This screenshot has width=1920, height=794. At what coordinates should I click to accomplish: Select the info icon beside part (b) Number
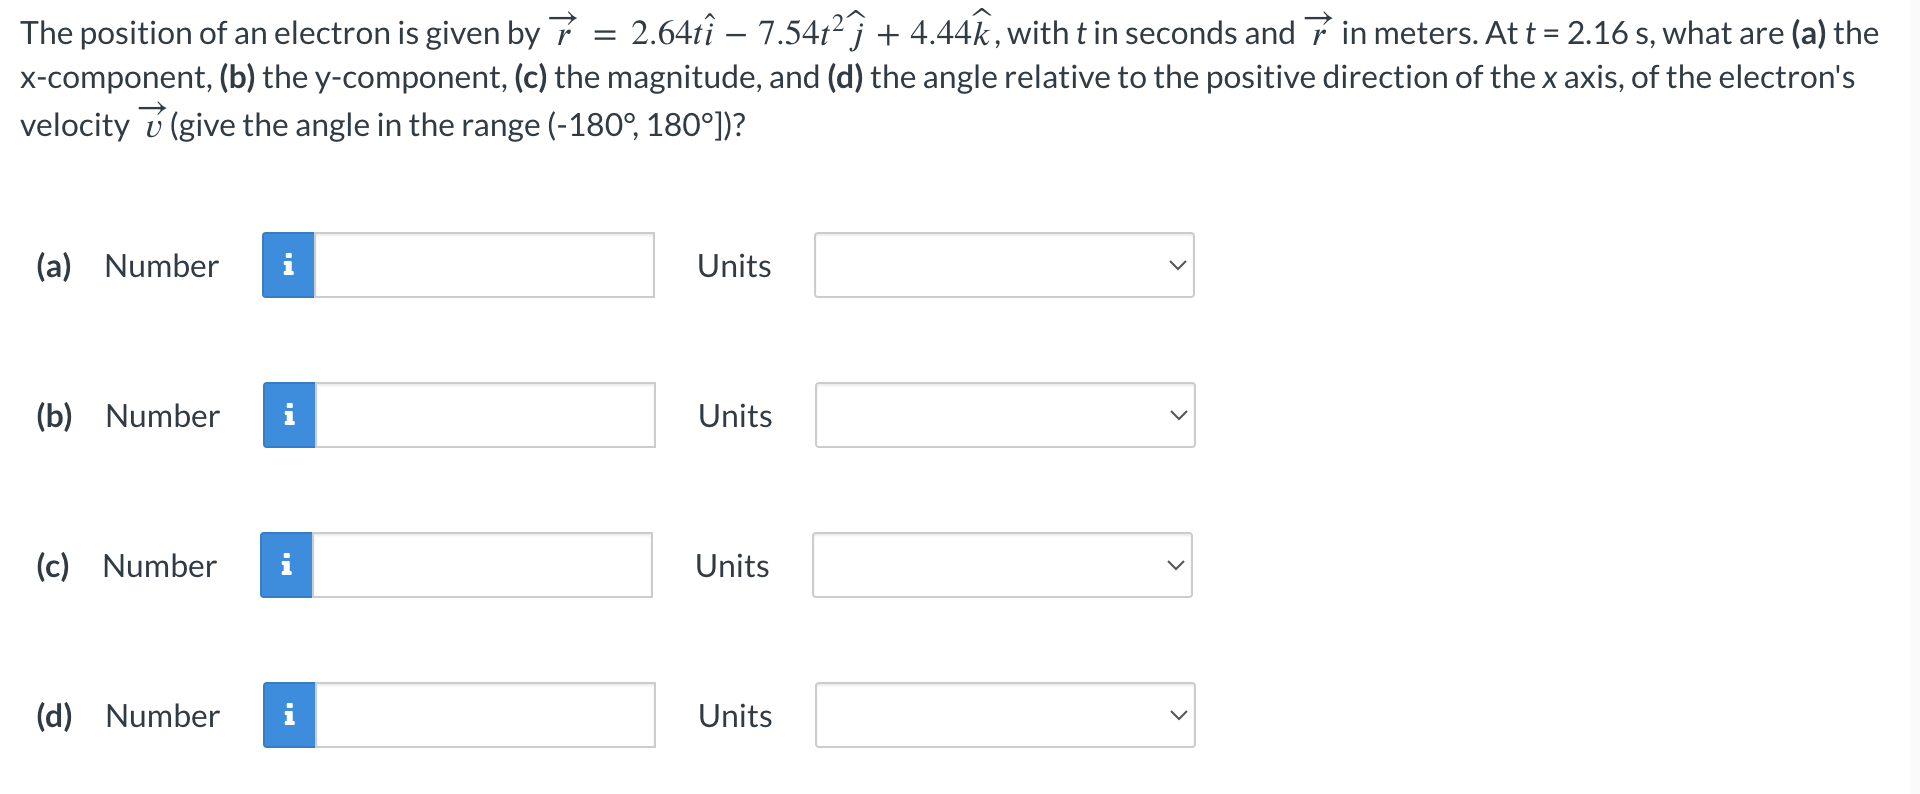click(x=288, y=415)
